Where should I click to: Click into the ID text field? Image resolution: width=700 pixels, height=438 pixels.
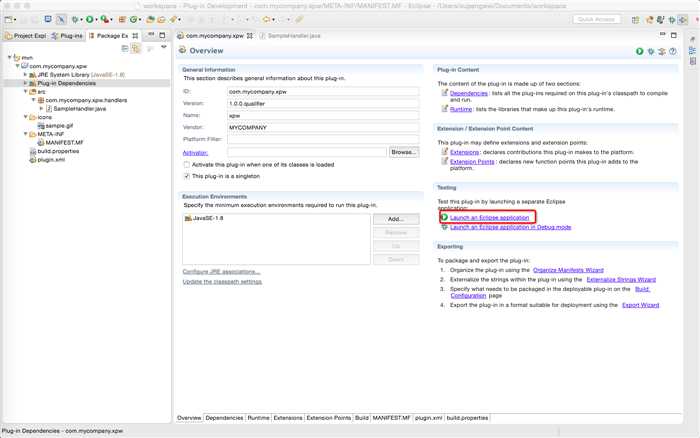coord(323,92)
